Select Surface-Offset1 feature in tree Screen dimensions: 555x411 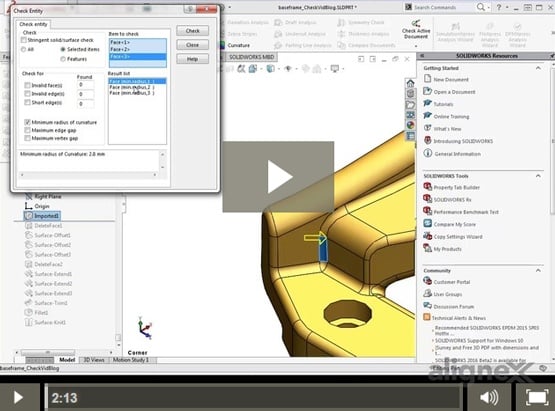(x=47, y=235)
